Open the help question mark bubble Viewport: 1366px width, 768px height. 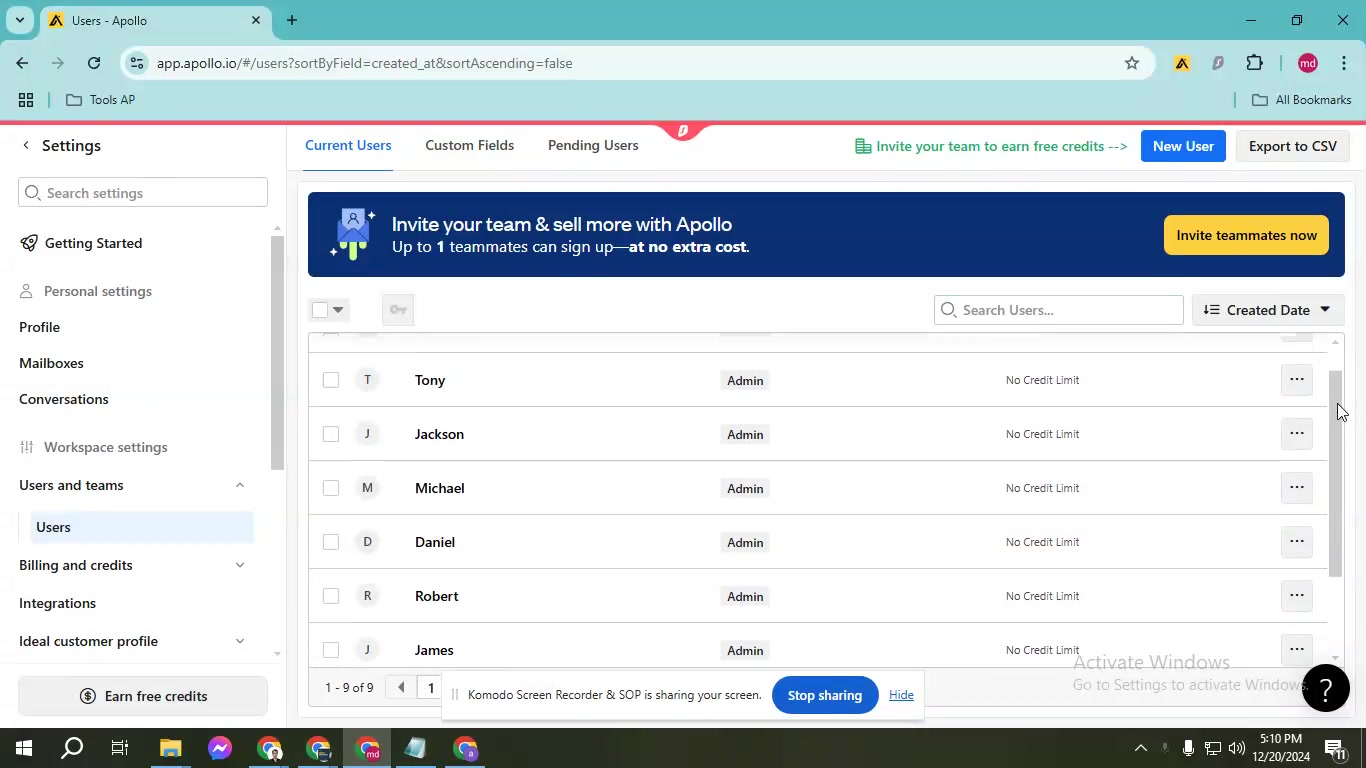[x=1326, y=688]
